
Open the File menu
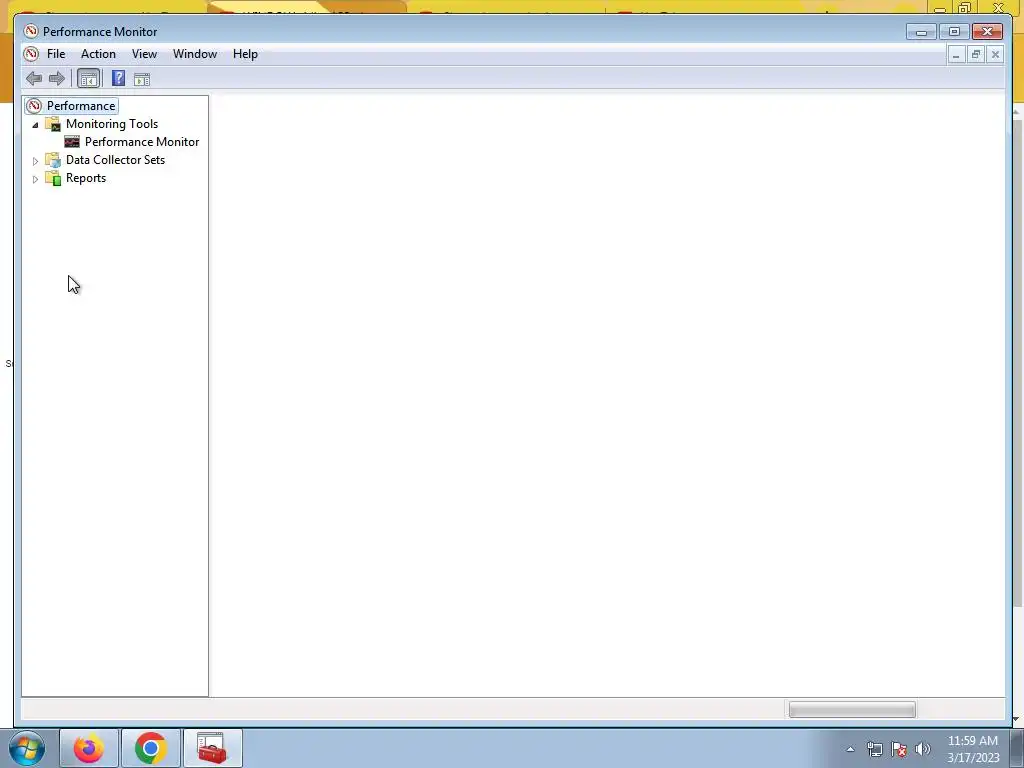(x=56, y=54)
